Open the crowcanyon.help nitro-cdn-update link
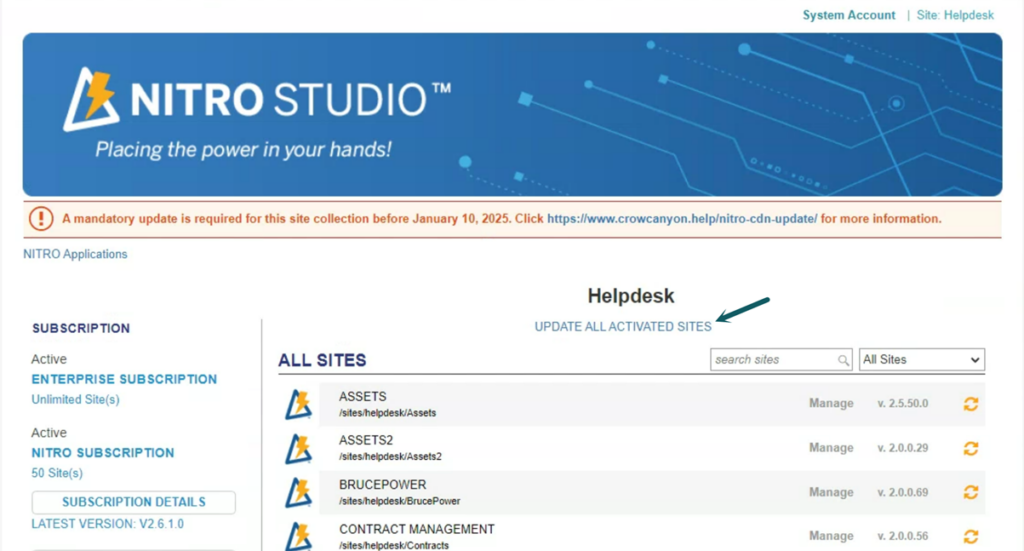 (x=682, y=219)
